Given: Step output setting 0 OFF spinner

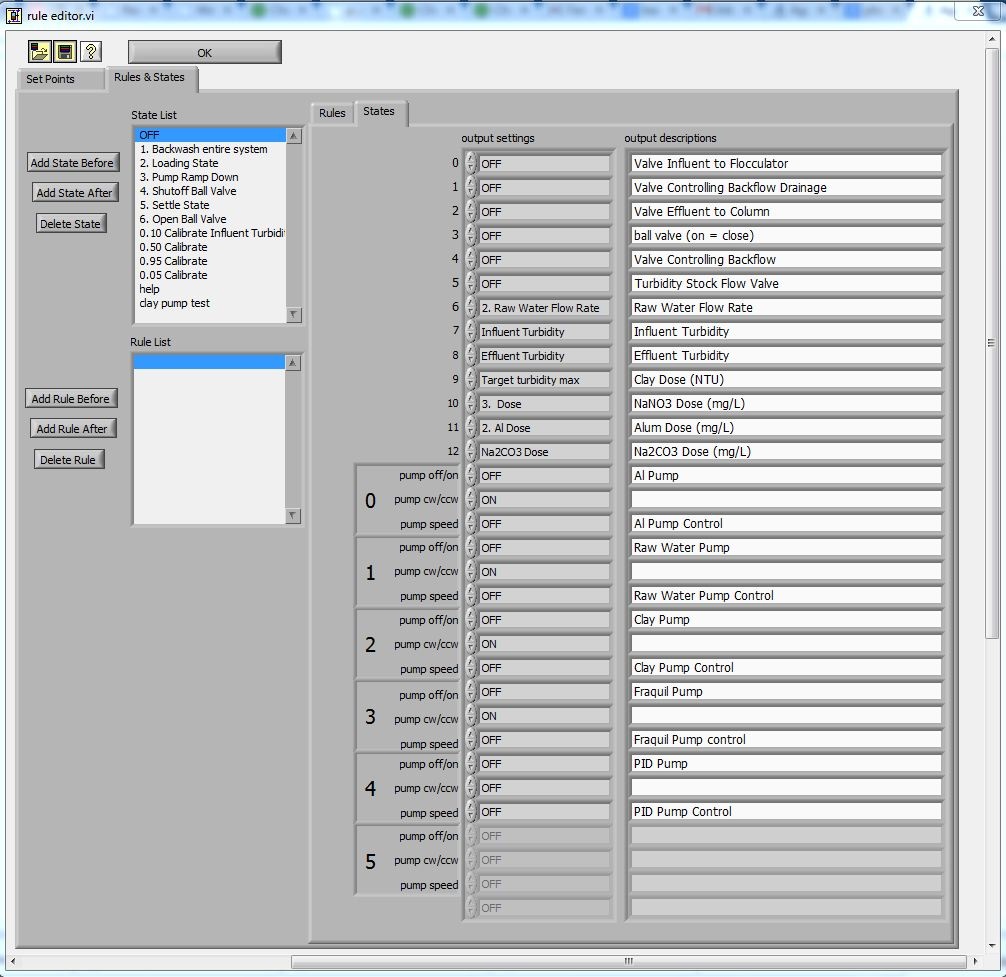Looking at the screenshot, I should [x=471, y=164].
